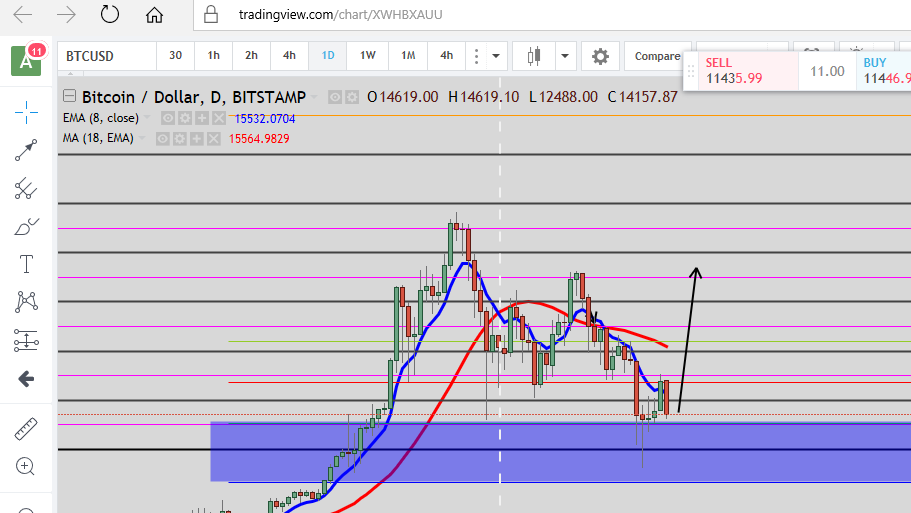The image size is (911, 513).
Task: Click the close value C14157.87
Action: pyautogui.click(x=643, y=97)
